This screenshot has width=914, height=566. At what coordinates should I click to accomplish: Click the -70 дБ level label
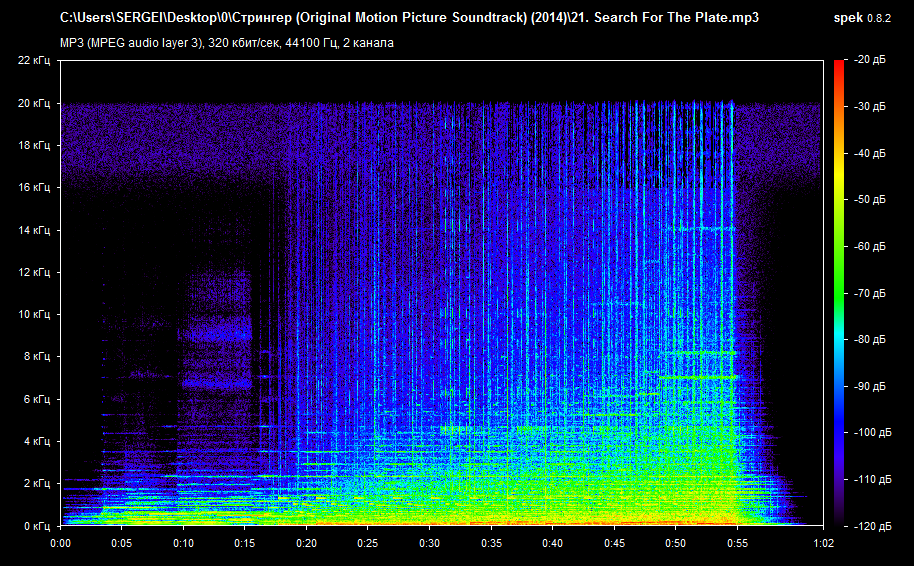tap(870, 294)
